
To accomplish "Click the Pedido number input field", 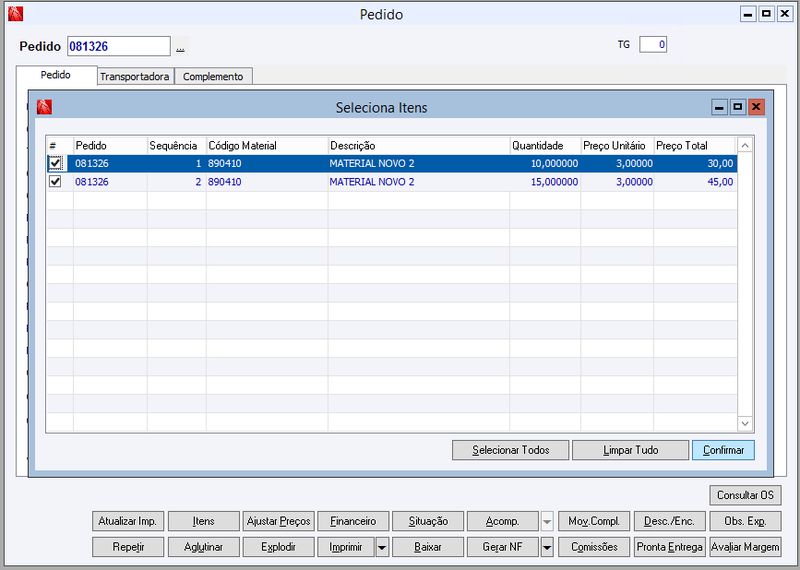I will click(x=119, y=46).
